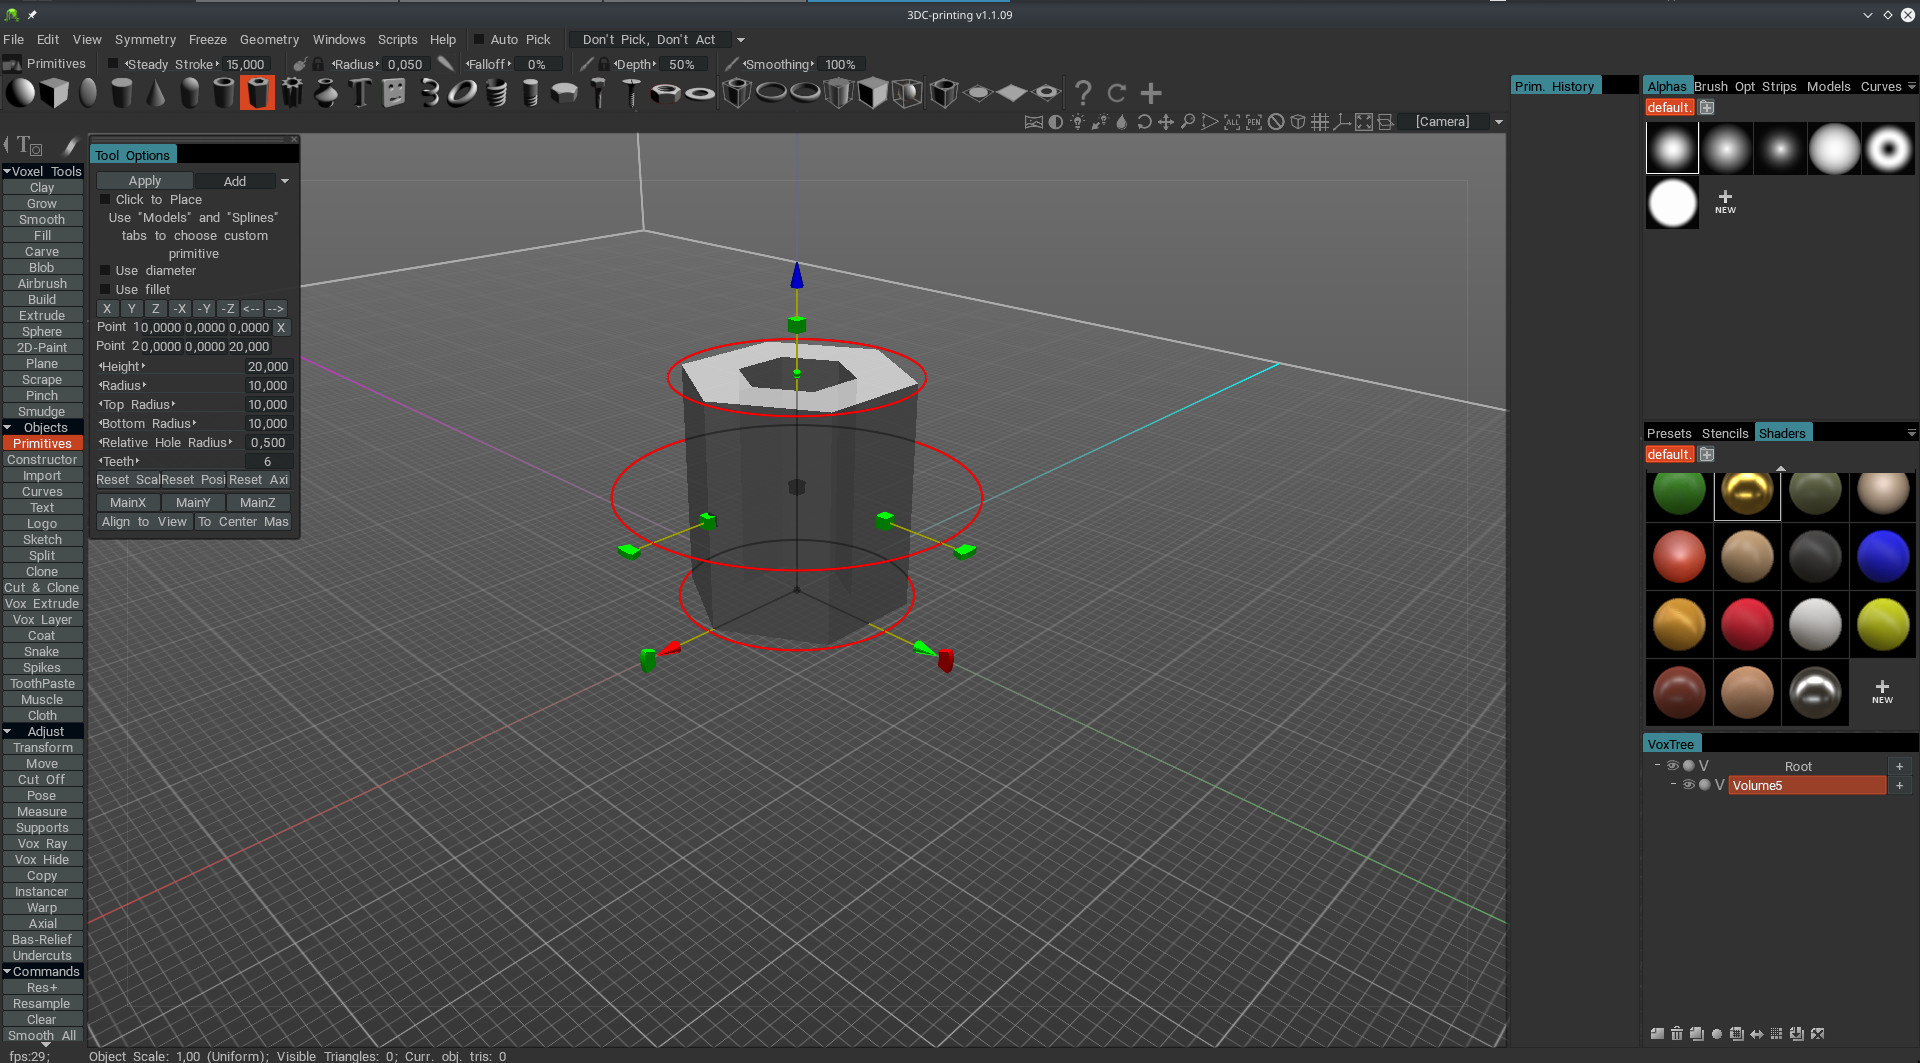Toggle the grid icon in viewport toolbar
Image resolution: width=1920 pixels, height=1063 pixels.
[1320, 122]
